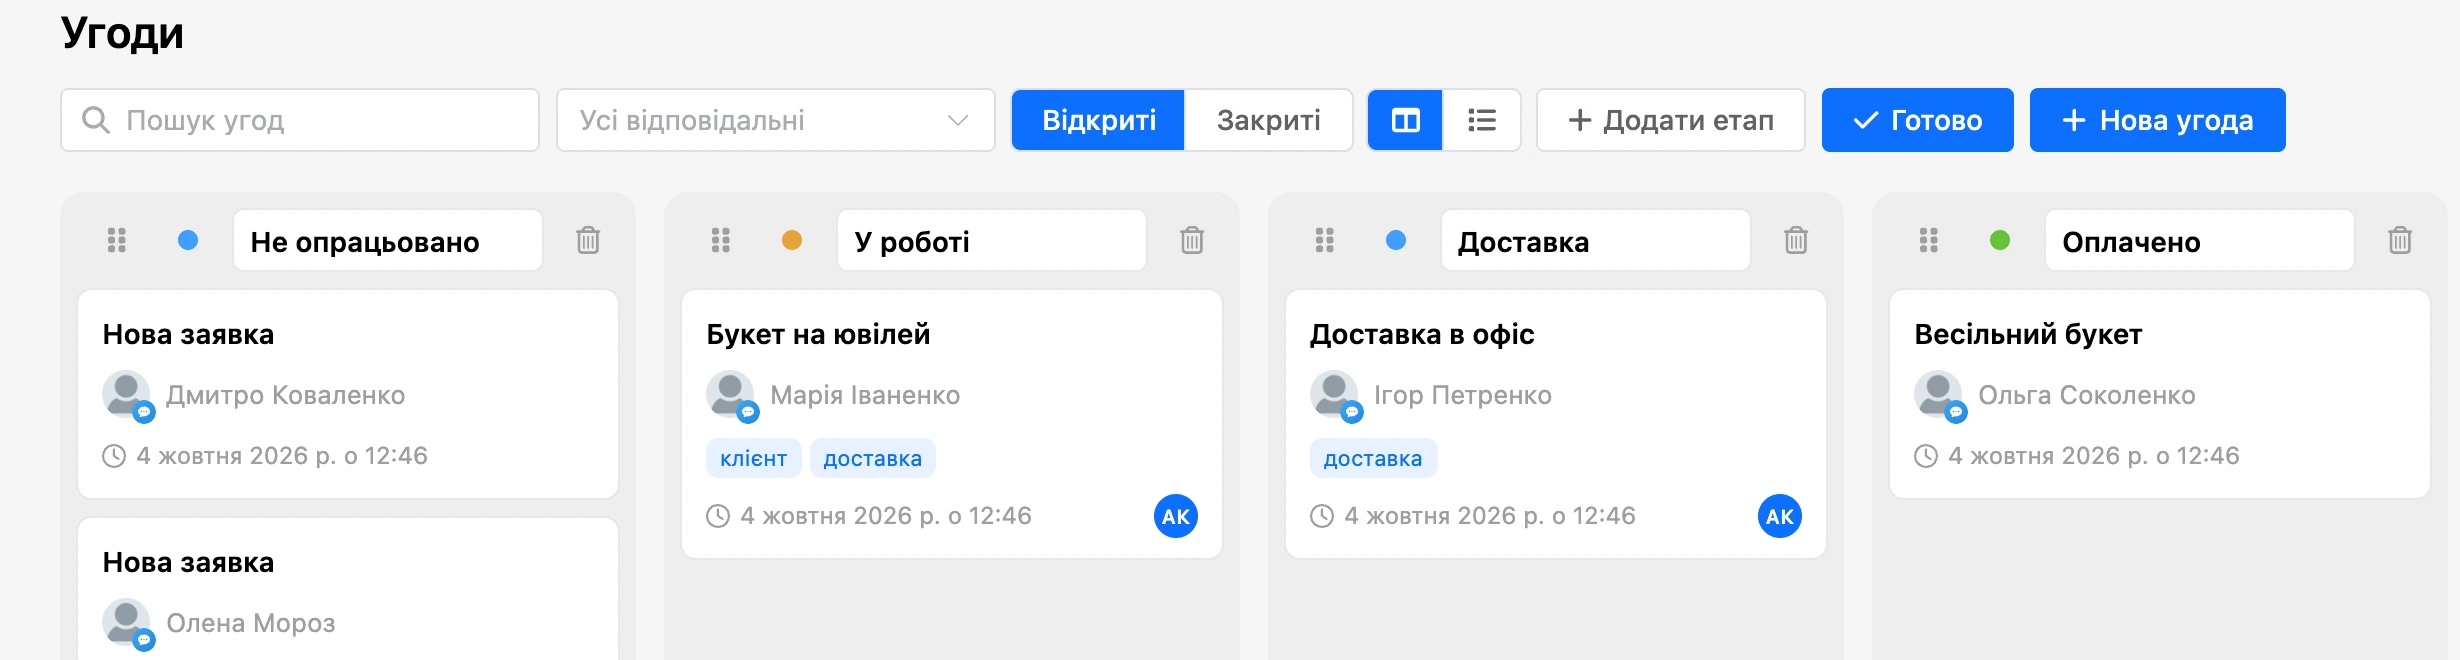Edit the 'Доставка' stage name field

[x=1596, y=240]
